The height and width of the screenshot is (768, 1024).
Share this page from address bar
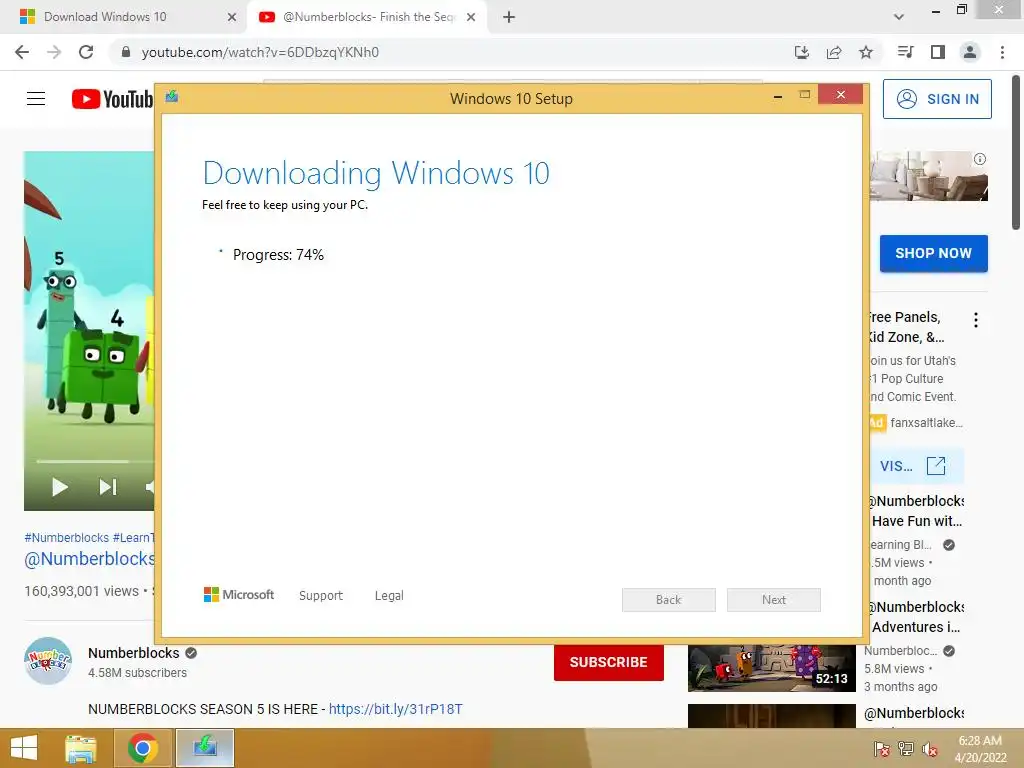[x=833, y=52]
